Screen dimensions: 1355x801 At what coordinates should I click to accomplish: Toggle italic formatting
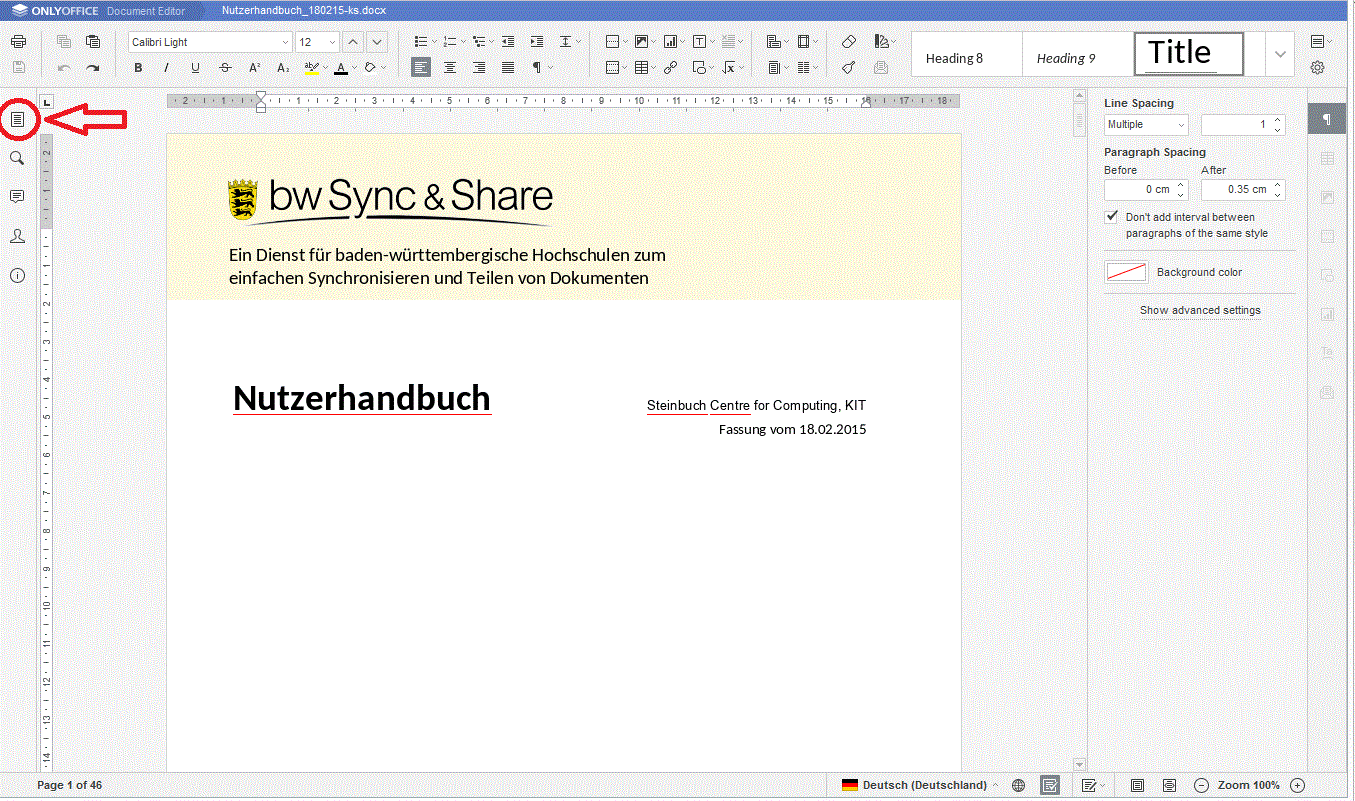pos(166,68)
